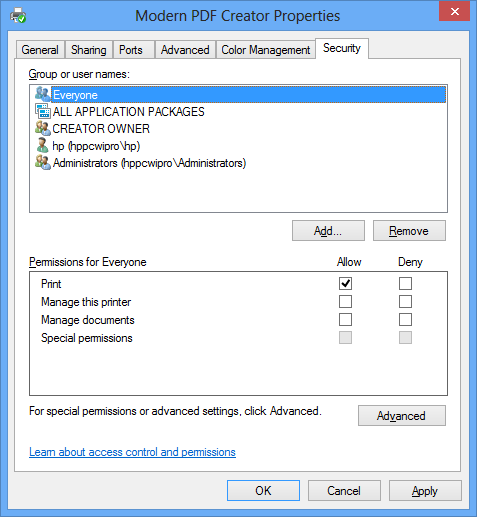Click the Special permissions label

pos(87,338)
